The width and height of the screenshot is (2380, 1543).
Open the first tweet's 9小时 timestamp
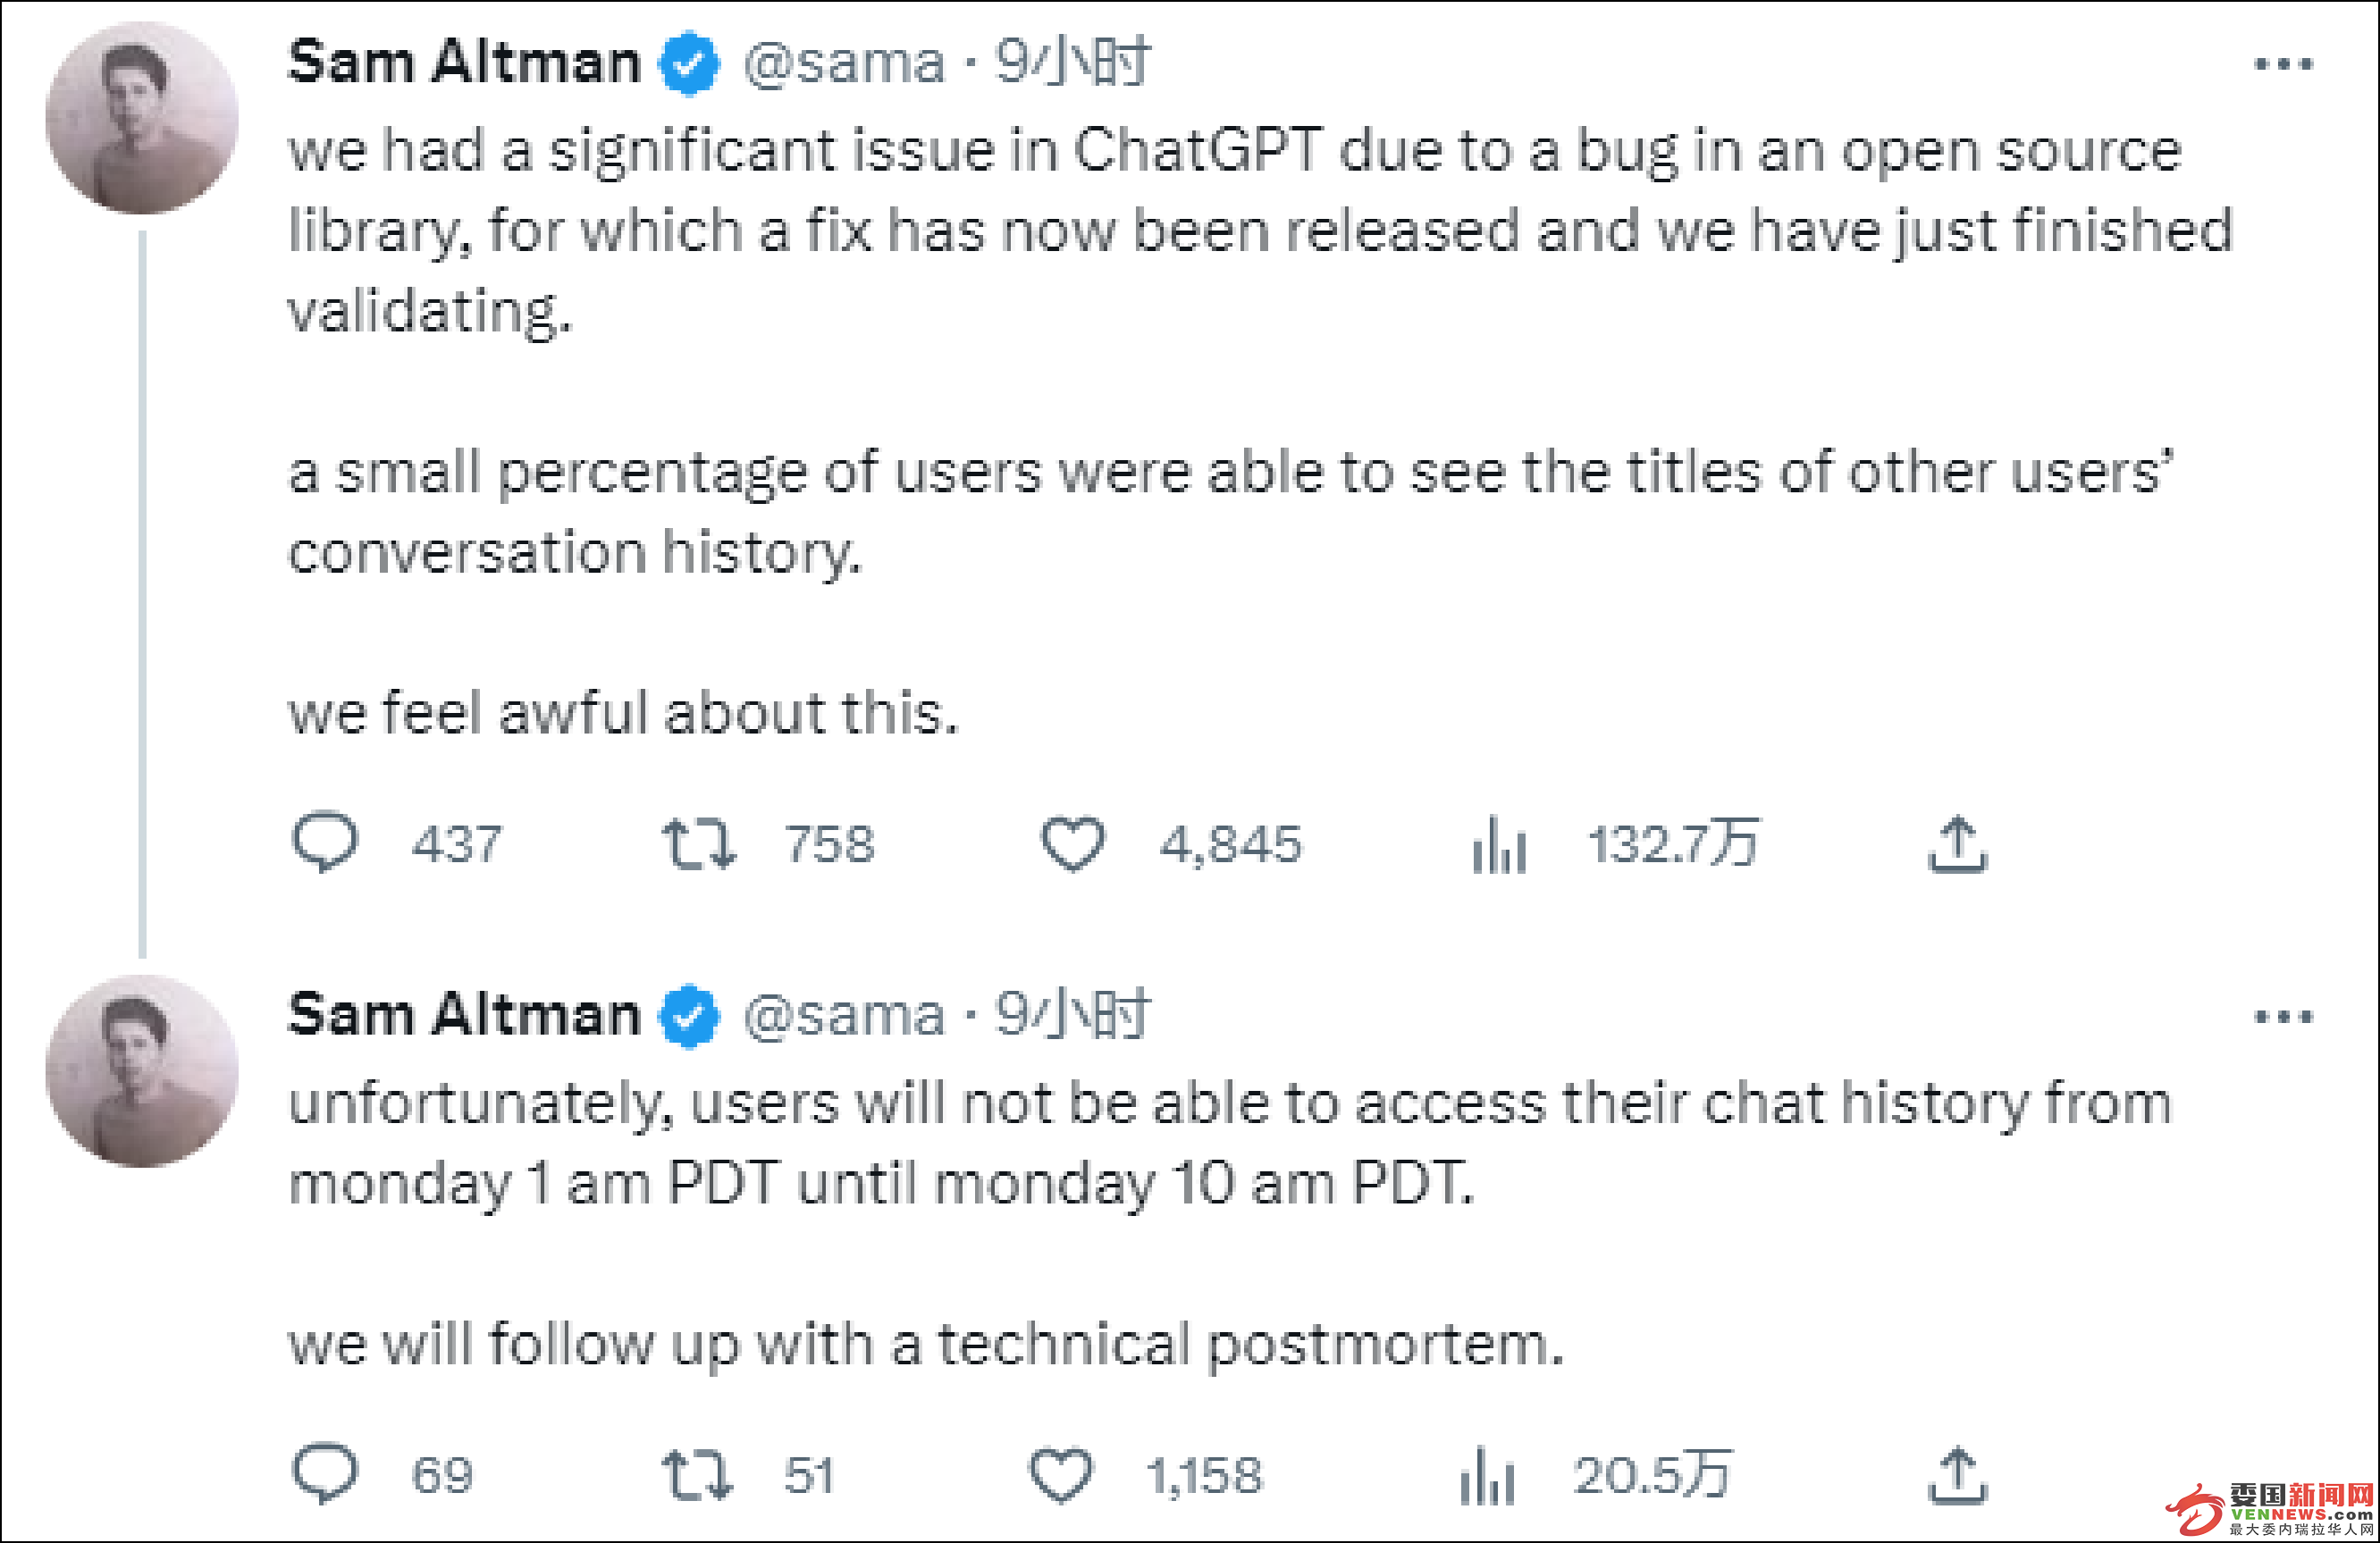point(1072,62)
